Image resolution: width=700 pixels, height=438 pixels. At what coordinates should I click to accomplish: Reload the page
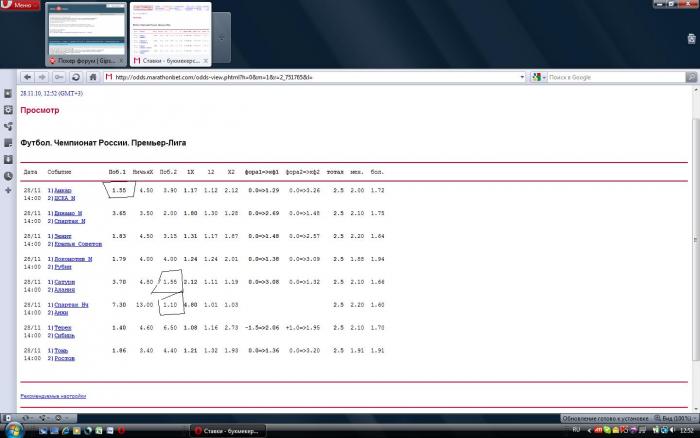tap(75, 77)
